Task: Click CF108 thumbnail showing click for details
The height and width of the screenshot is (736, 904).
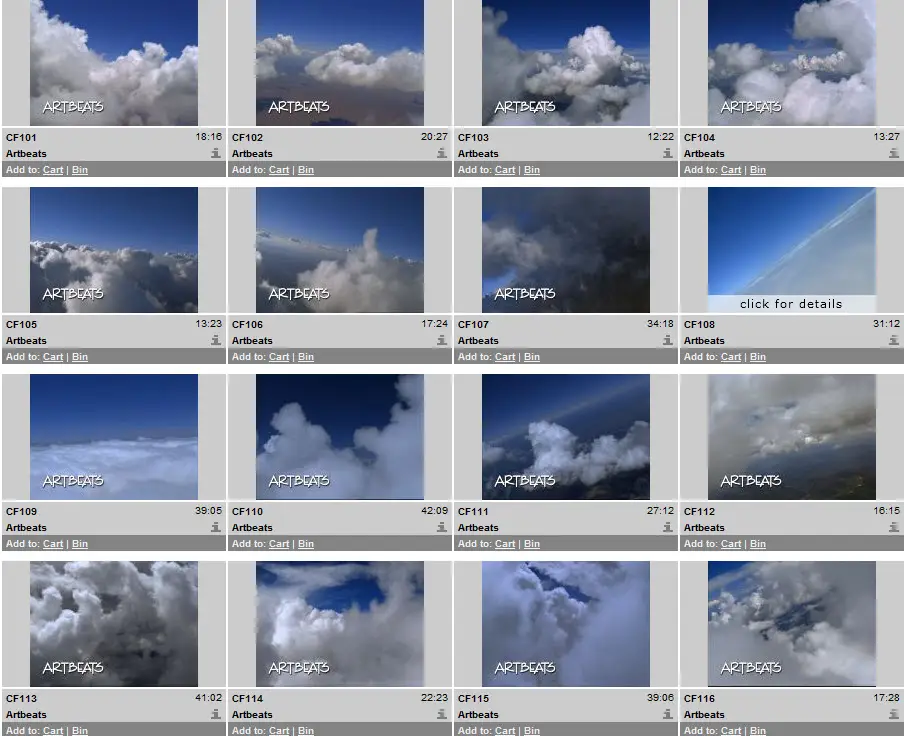Action: (792, 250)
